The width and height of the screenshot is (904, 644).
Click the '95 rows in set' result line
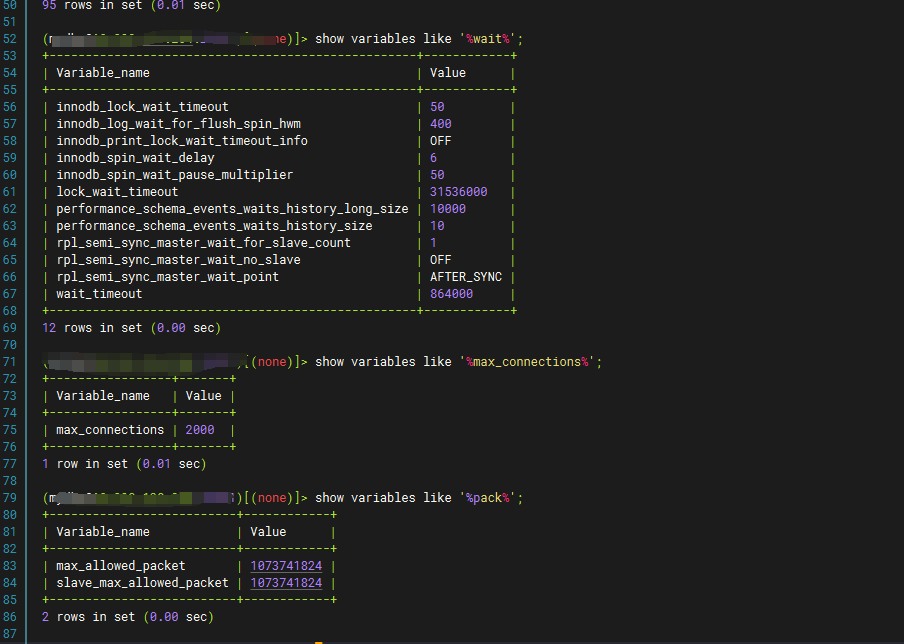click(x=131, y=5)
